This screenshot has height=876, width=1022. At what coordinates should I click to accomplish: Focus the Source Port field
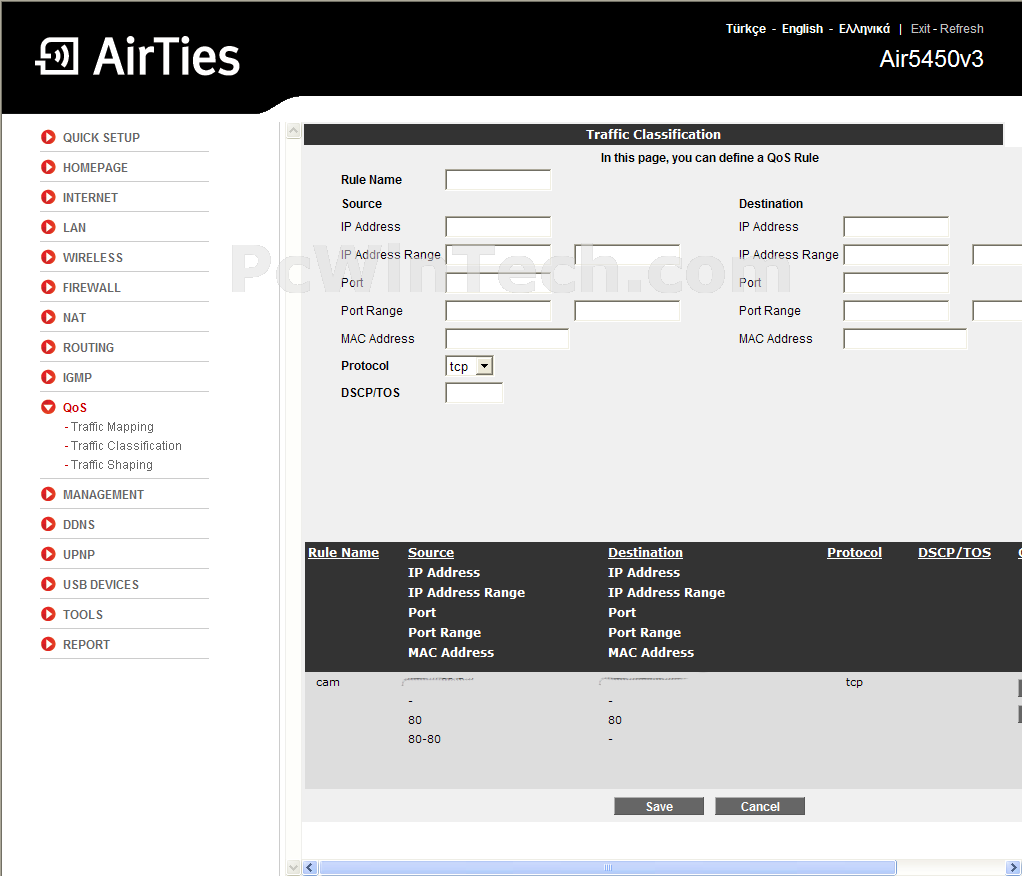click(x=498, y=283)
